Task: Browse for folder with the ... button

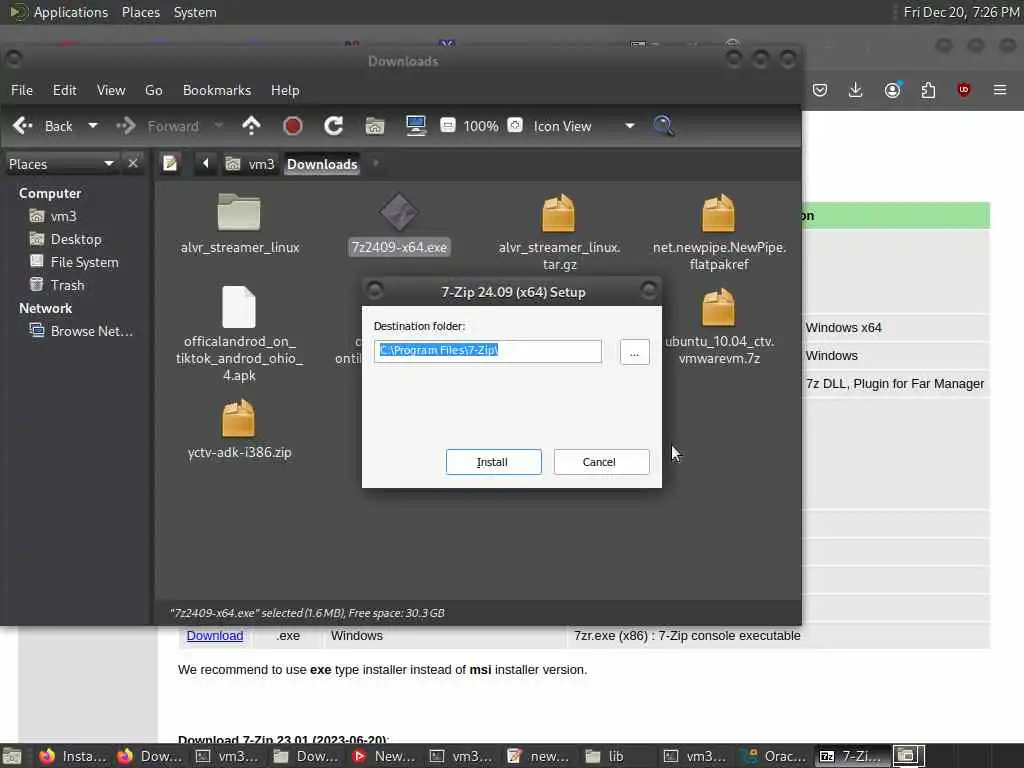Action: (x=634, y=353)
